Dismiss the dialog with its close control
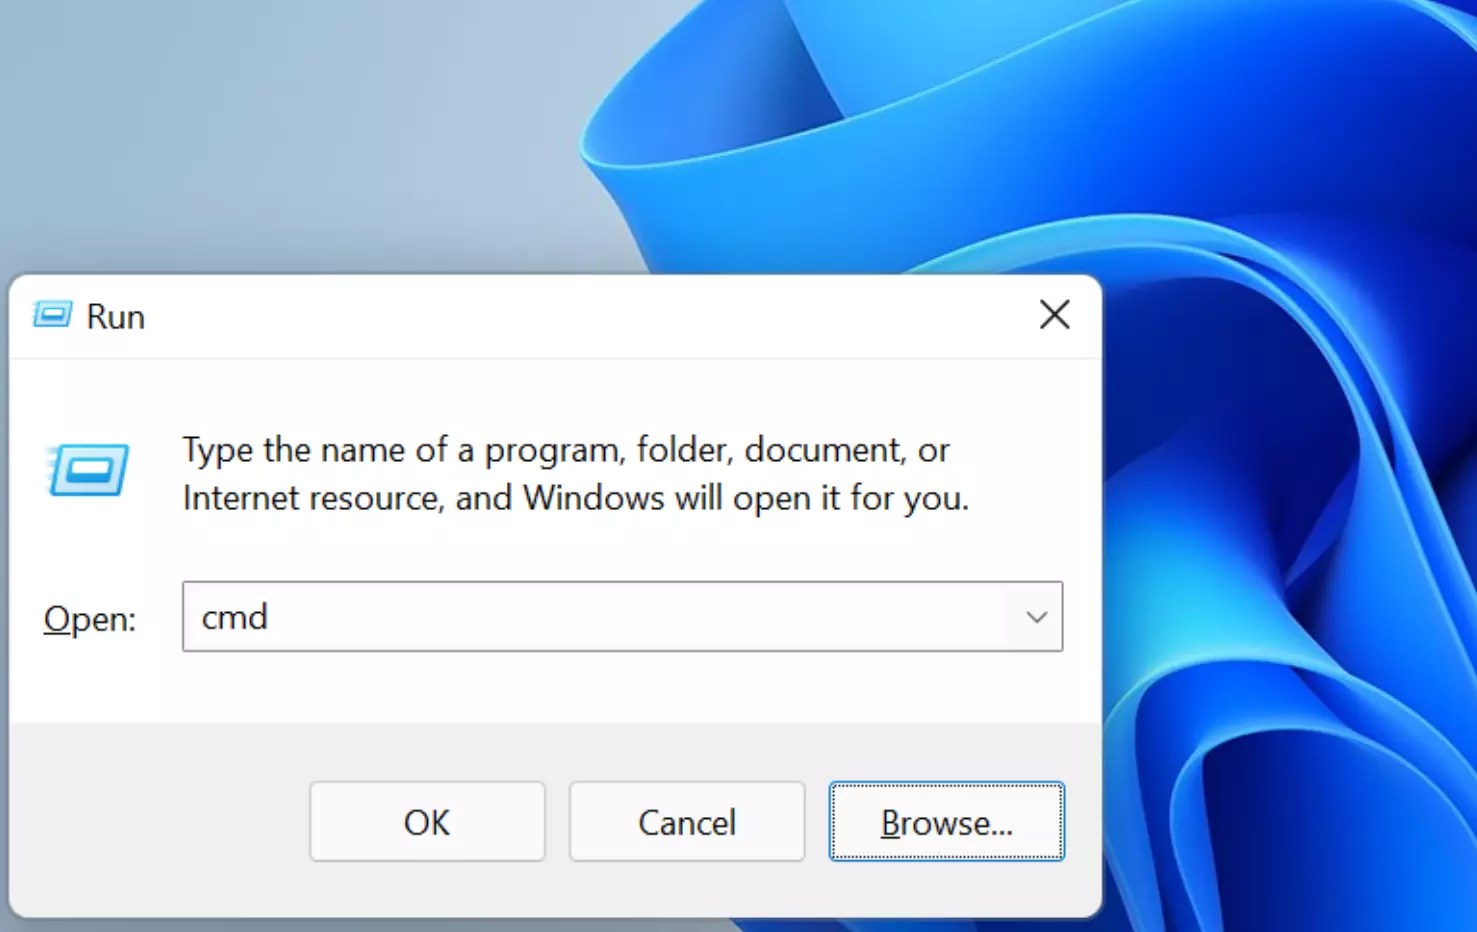 click(x=1054, y=314)
